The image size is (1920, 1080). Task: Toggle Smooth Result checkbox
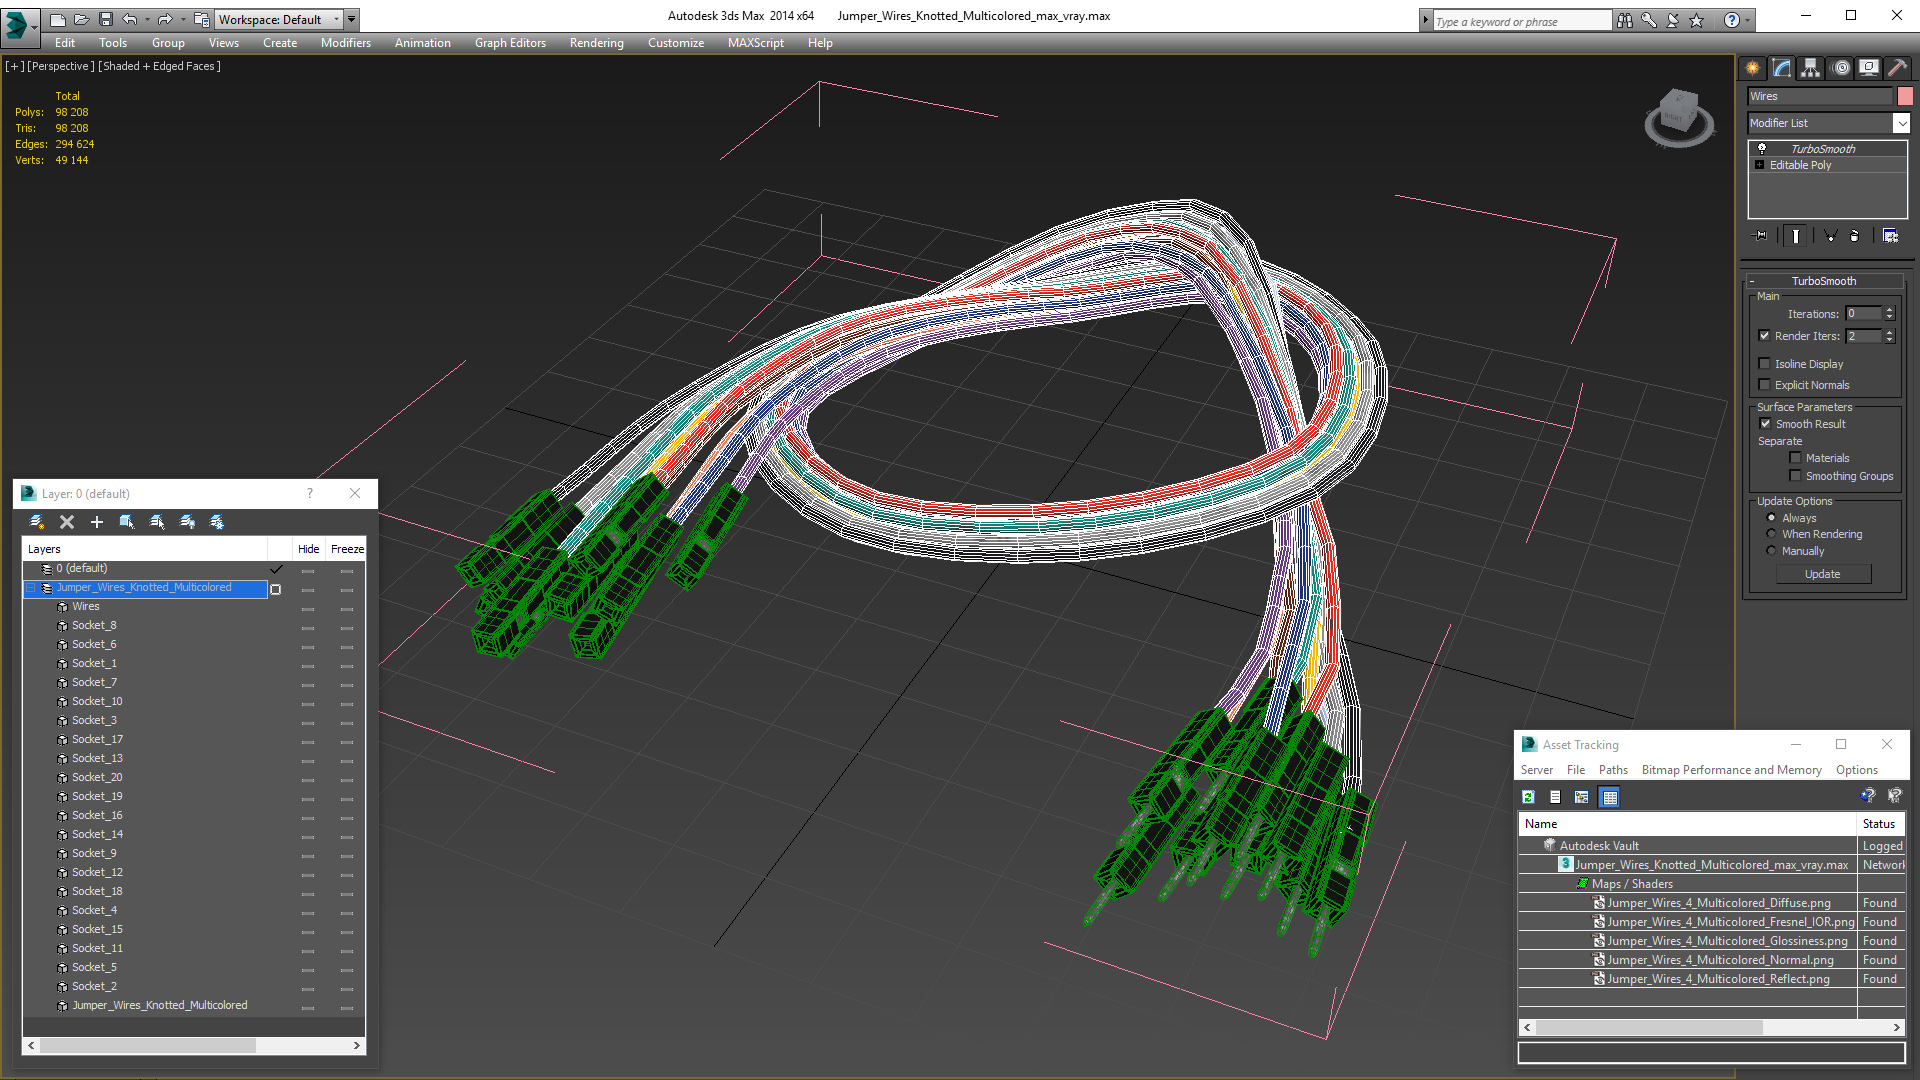click(1765, 424)
